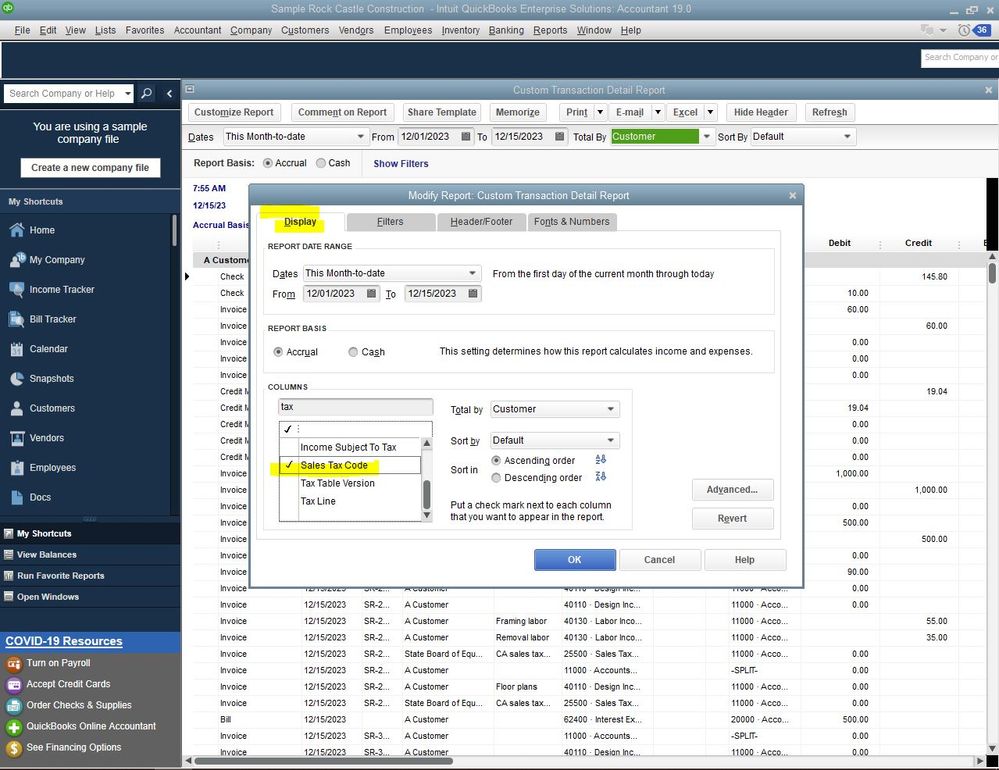Open Dates dropdown in Modify Report dialog
Viewport: 999px width, 770px height.
(x=472, y=273)
